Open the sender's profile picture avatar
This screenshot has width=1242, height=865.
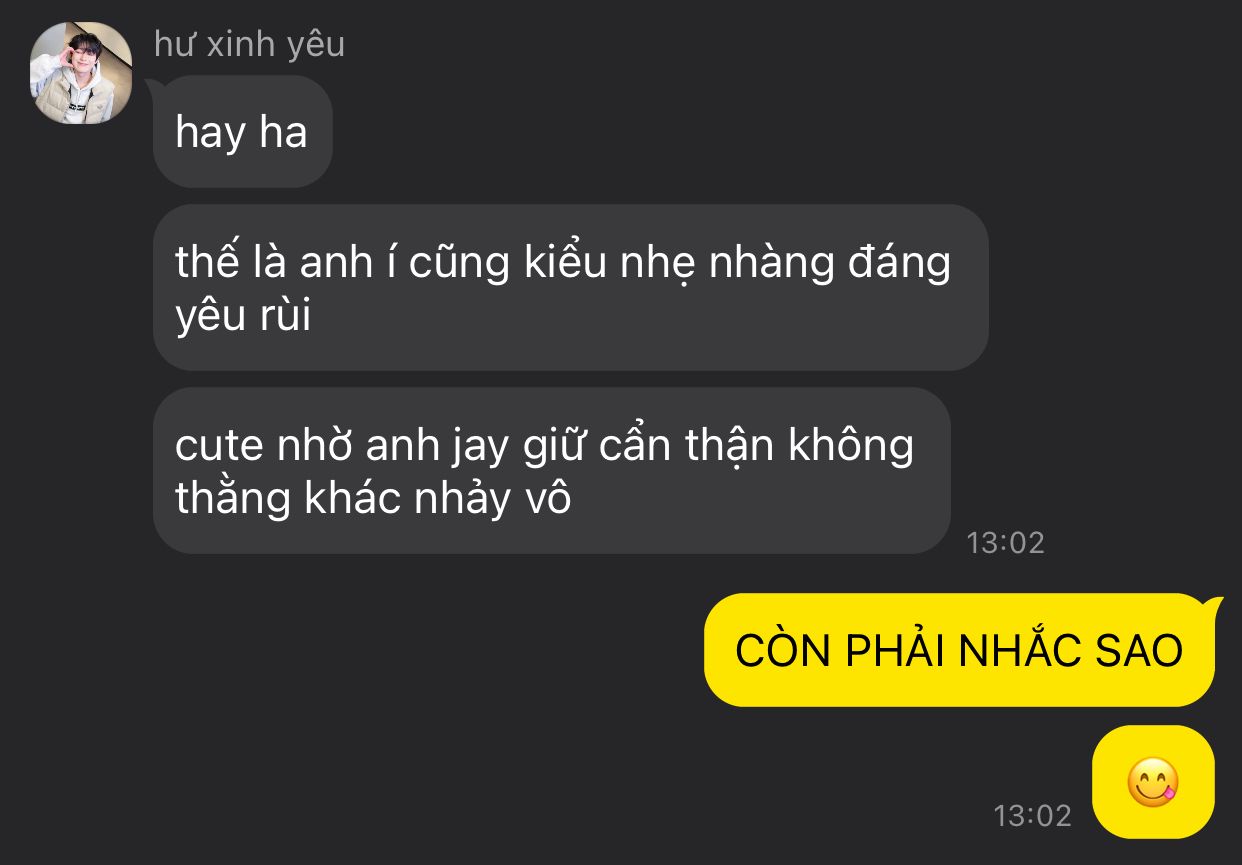coord(81,73)
